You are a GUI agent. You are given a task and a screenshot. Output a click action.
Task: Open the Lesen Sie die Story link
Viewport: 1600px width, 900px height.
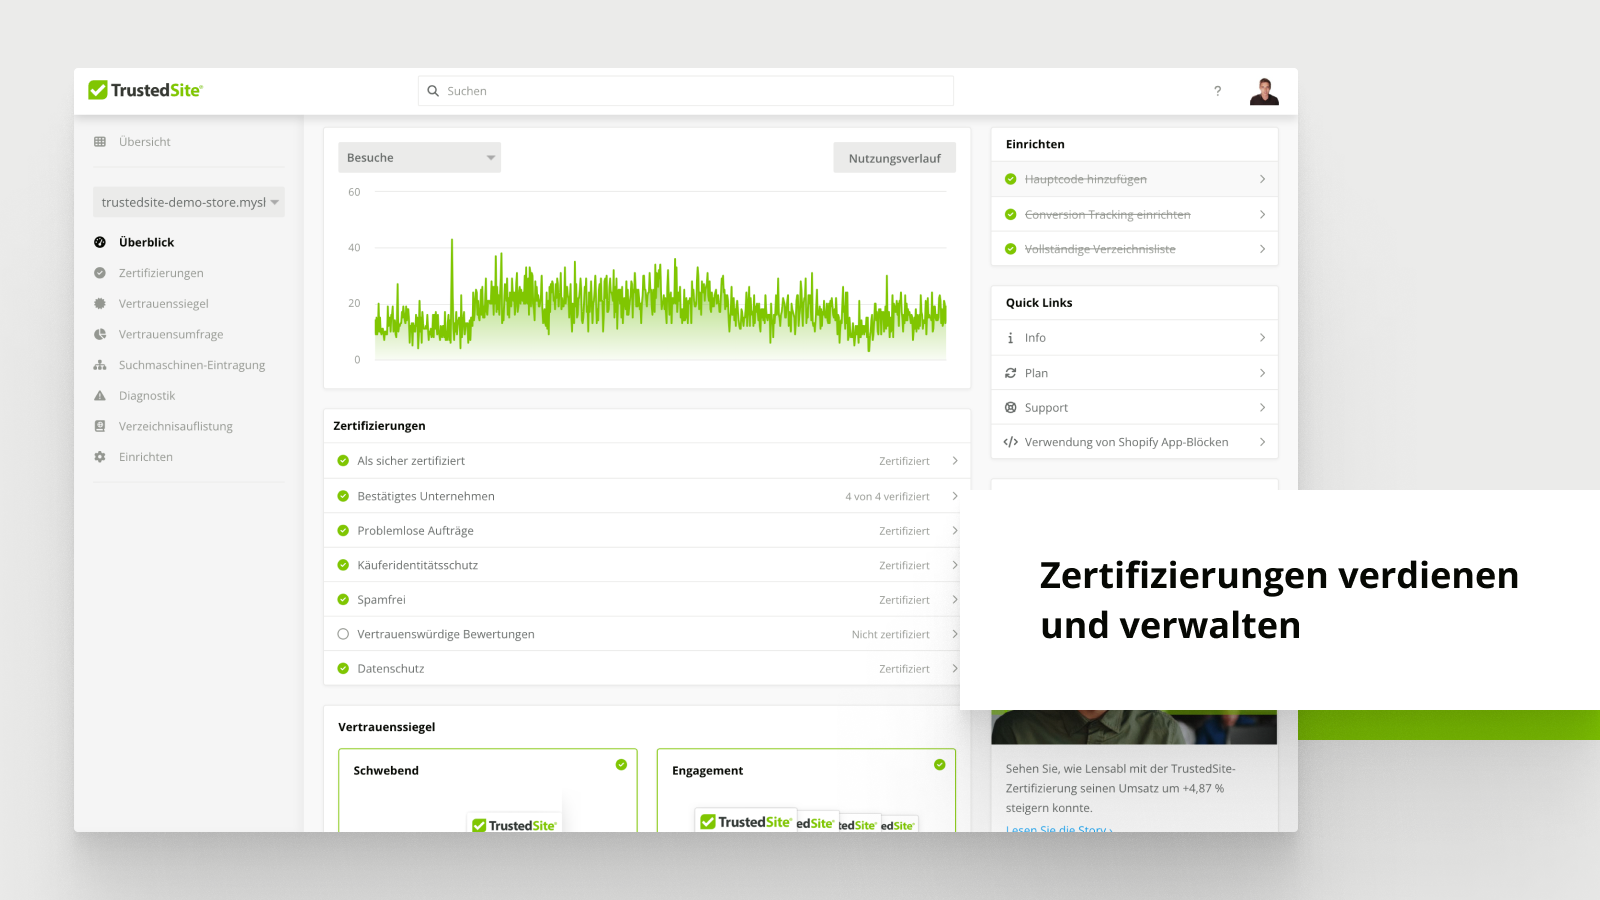pos(1059,828)
